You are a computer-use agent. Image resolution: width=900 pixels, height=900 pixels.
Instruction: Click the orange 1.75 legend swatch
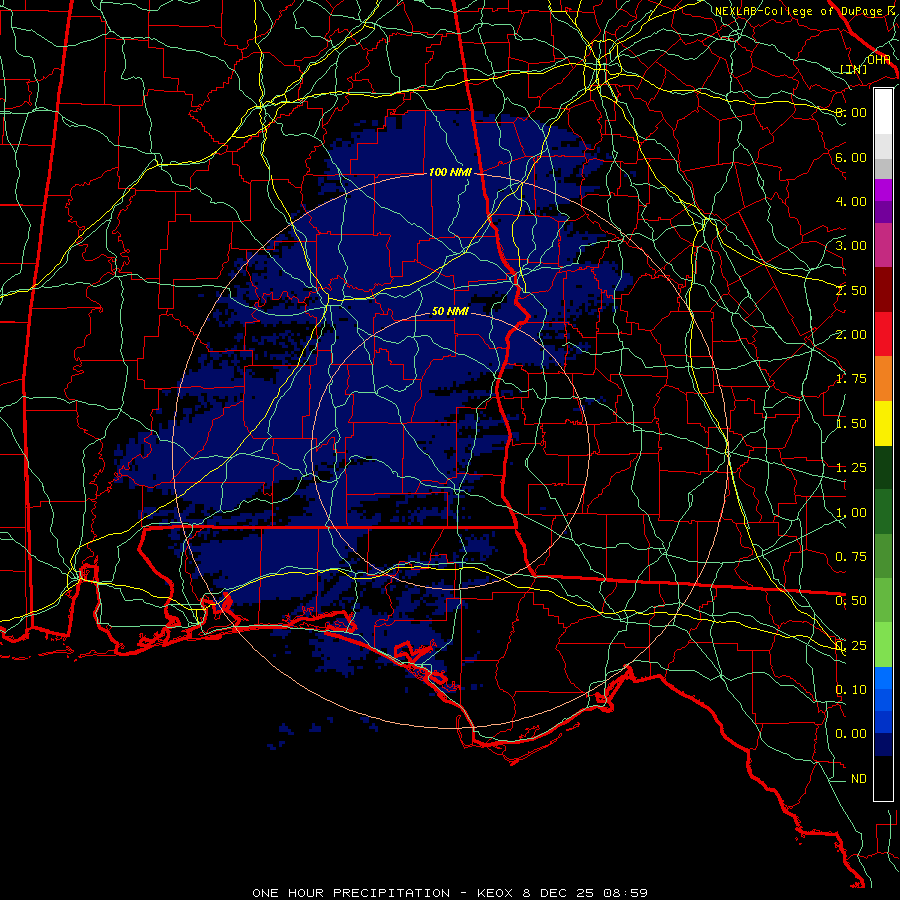tap(883, 379)
